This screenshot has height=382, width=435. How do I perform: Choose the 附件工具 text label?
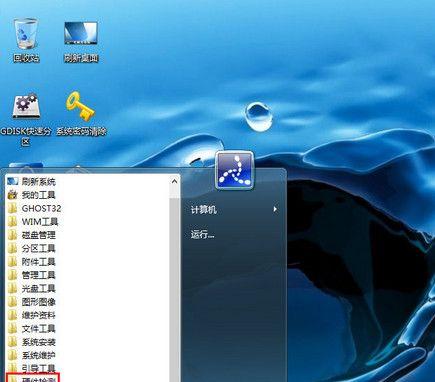tap(38, 262)
